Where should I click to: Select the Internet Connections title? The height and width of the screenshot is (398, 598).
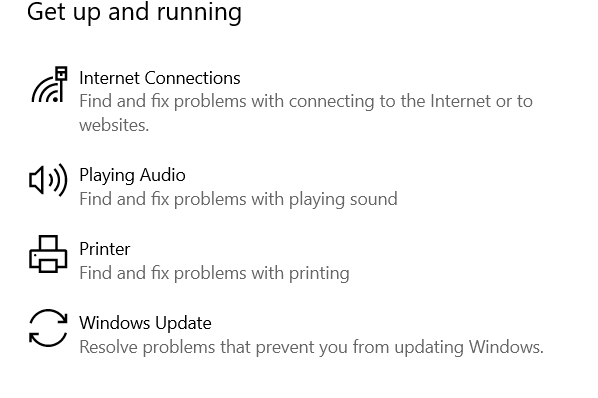pyautogui.click(x=160, y=78)
